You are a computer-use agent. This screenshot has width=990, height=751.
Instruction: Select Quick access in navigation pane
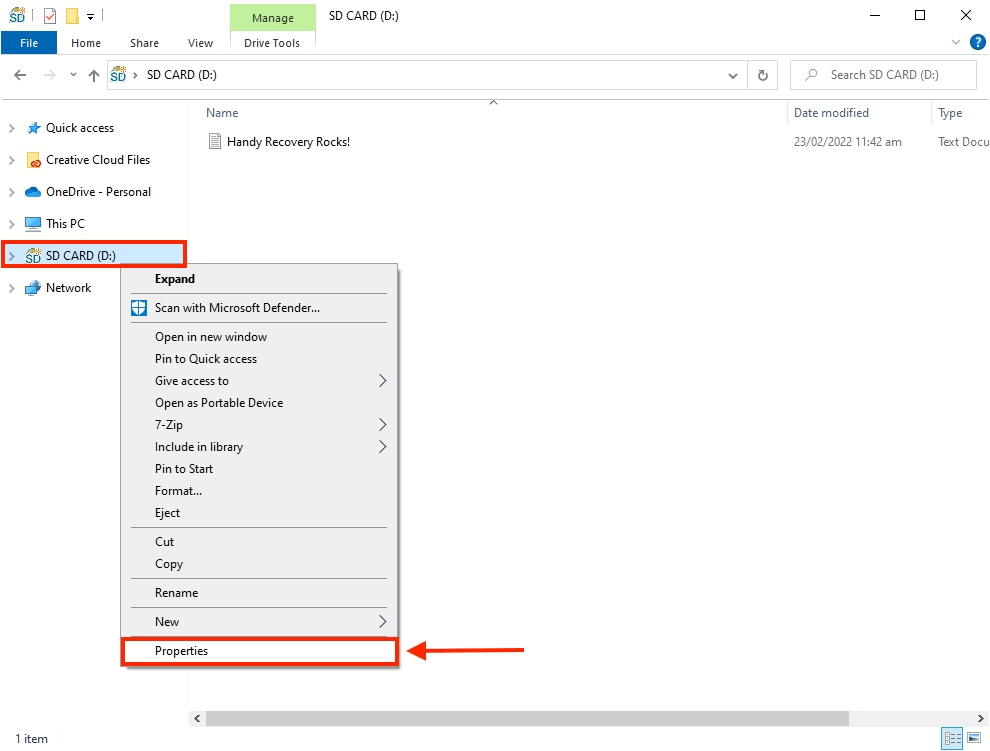pos(80,128)
